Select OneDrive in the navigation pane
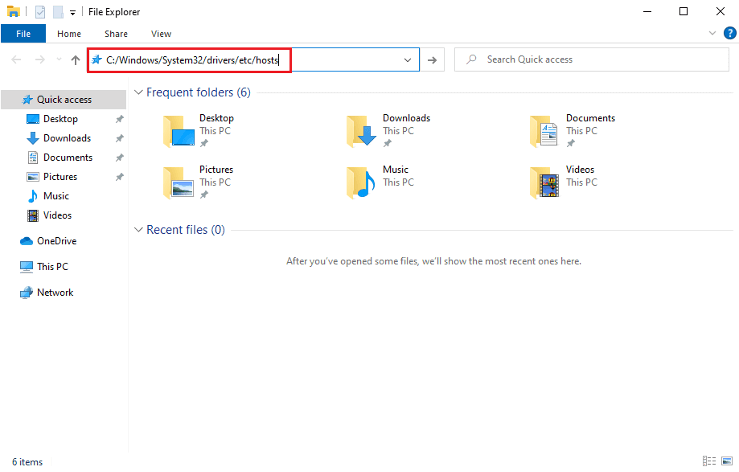The width and height of the screenshot is (739, 472). click(56, 241)
